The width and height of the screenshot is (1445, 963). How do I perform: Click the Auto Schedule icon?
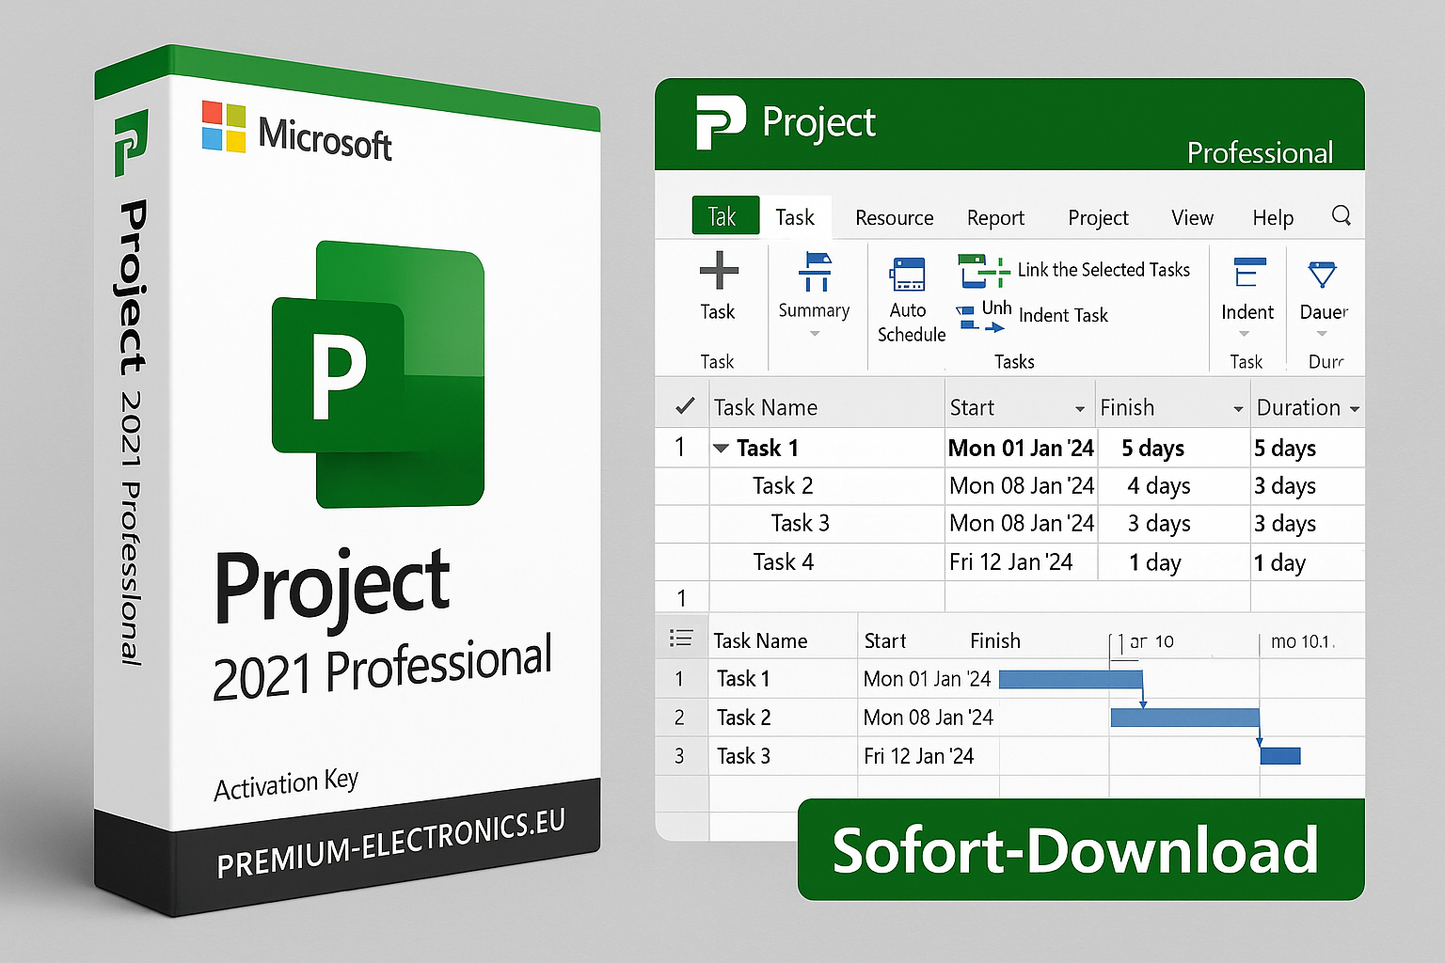tap(908, 272)
